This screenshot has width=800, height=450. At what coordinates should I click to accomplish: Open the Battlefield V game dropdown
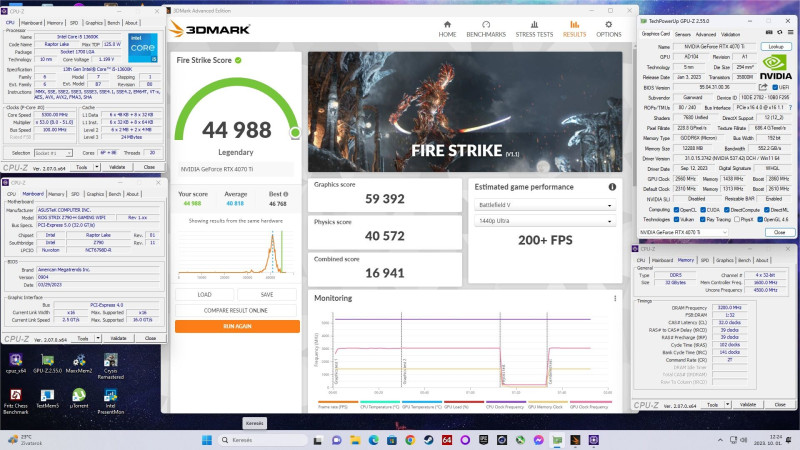click(x=544, y=205)
